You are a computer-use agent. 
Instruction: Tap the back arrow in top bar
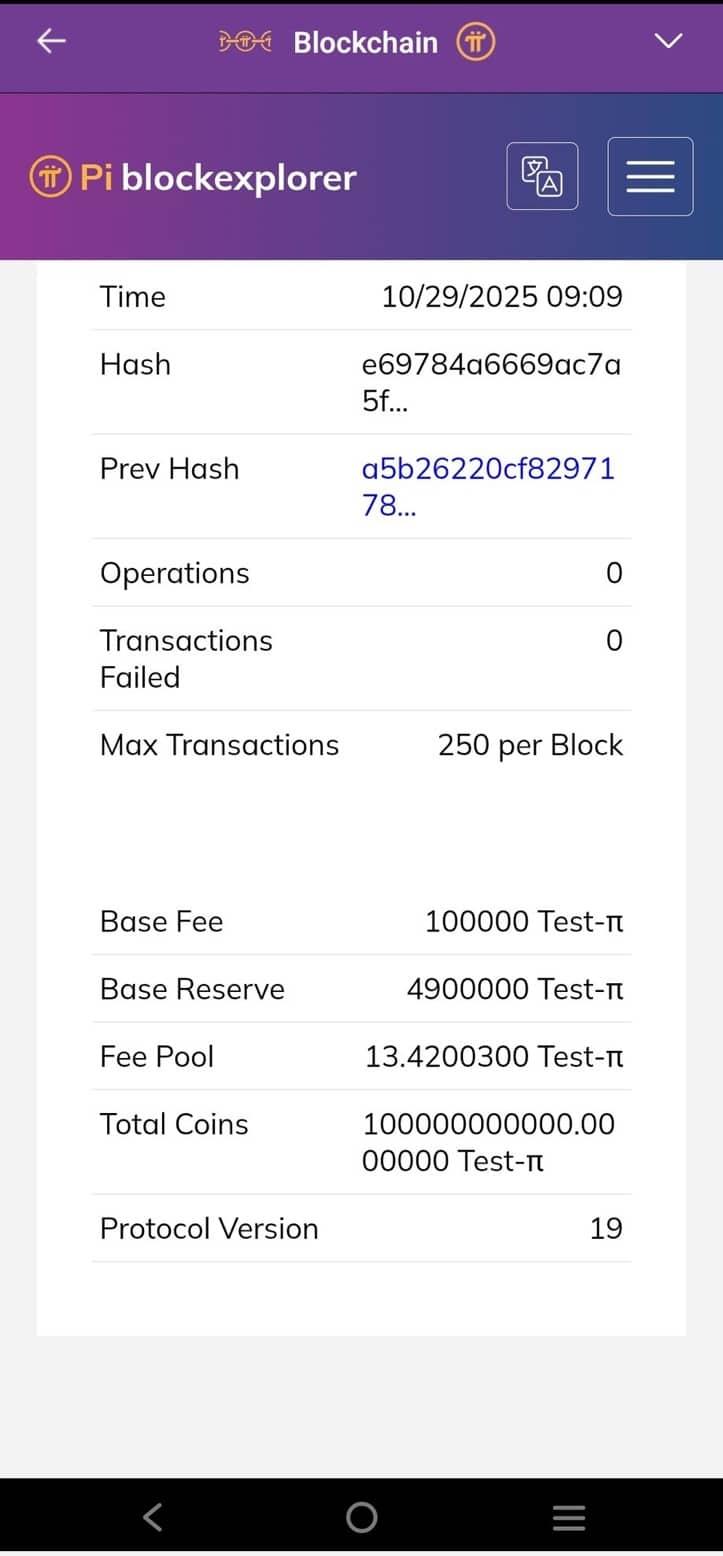51,41
